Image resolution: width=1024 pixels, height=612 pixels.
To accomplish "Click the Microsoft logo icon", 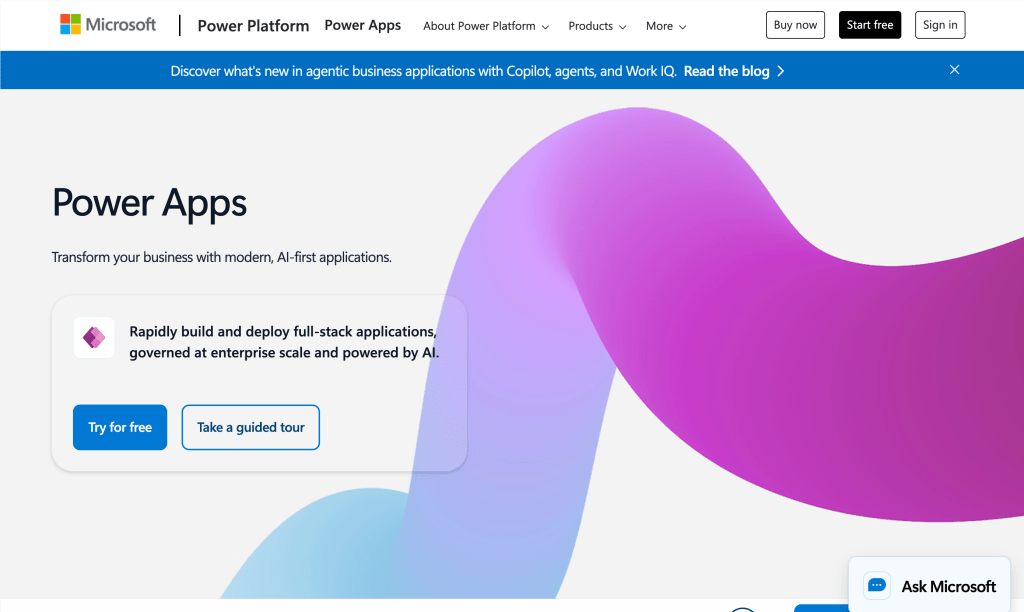I will tap(70, 22).
